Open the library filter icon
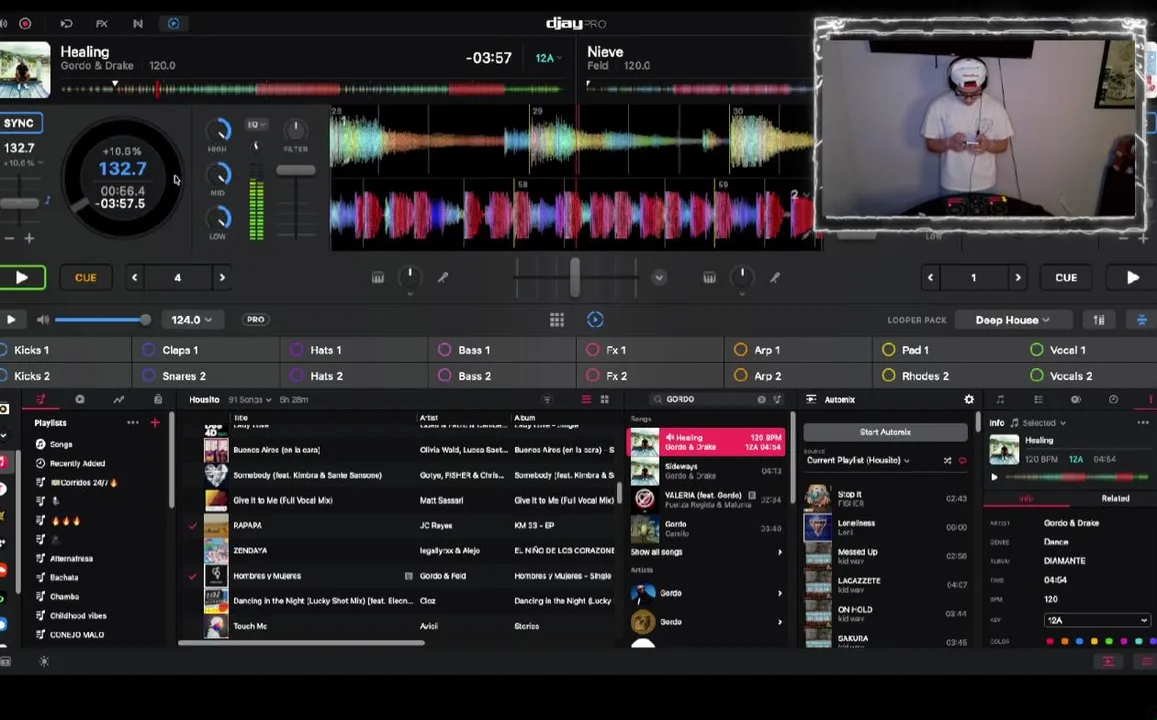 click(x=547, y=399)
